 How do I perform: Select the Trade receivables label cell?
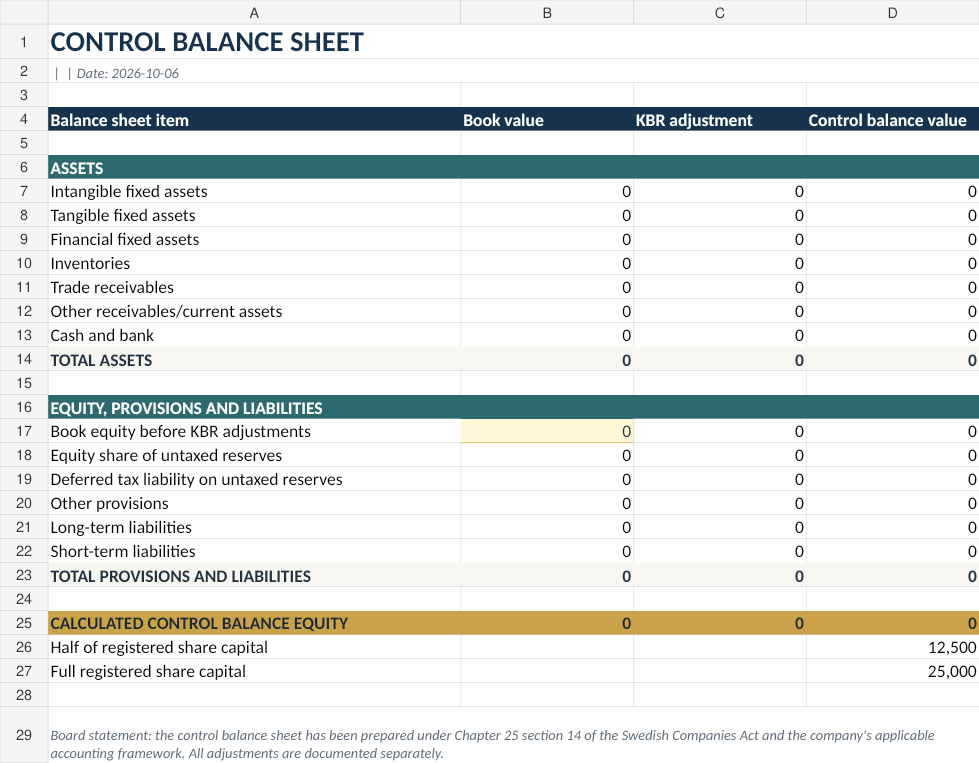(x=254, y=287)
